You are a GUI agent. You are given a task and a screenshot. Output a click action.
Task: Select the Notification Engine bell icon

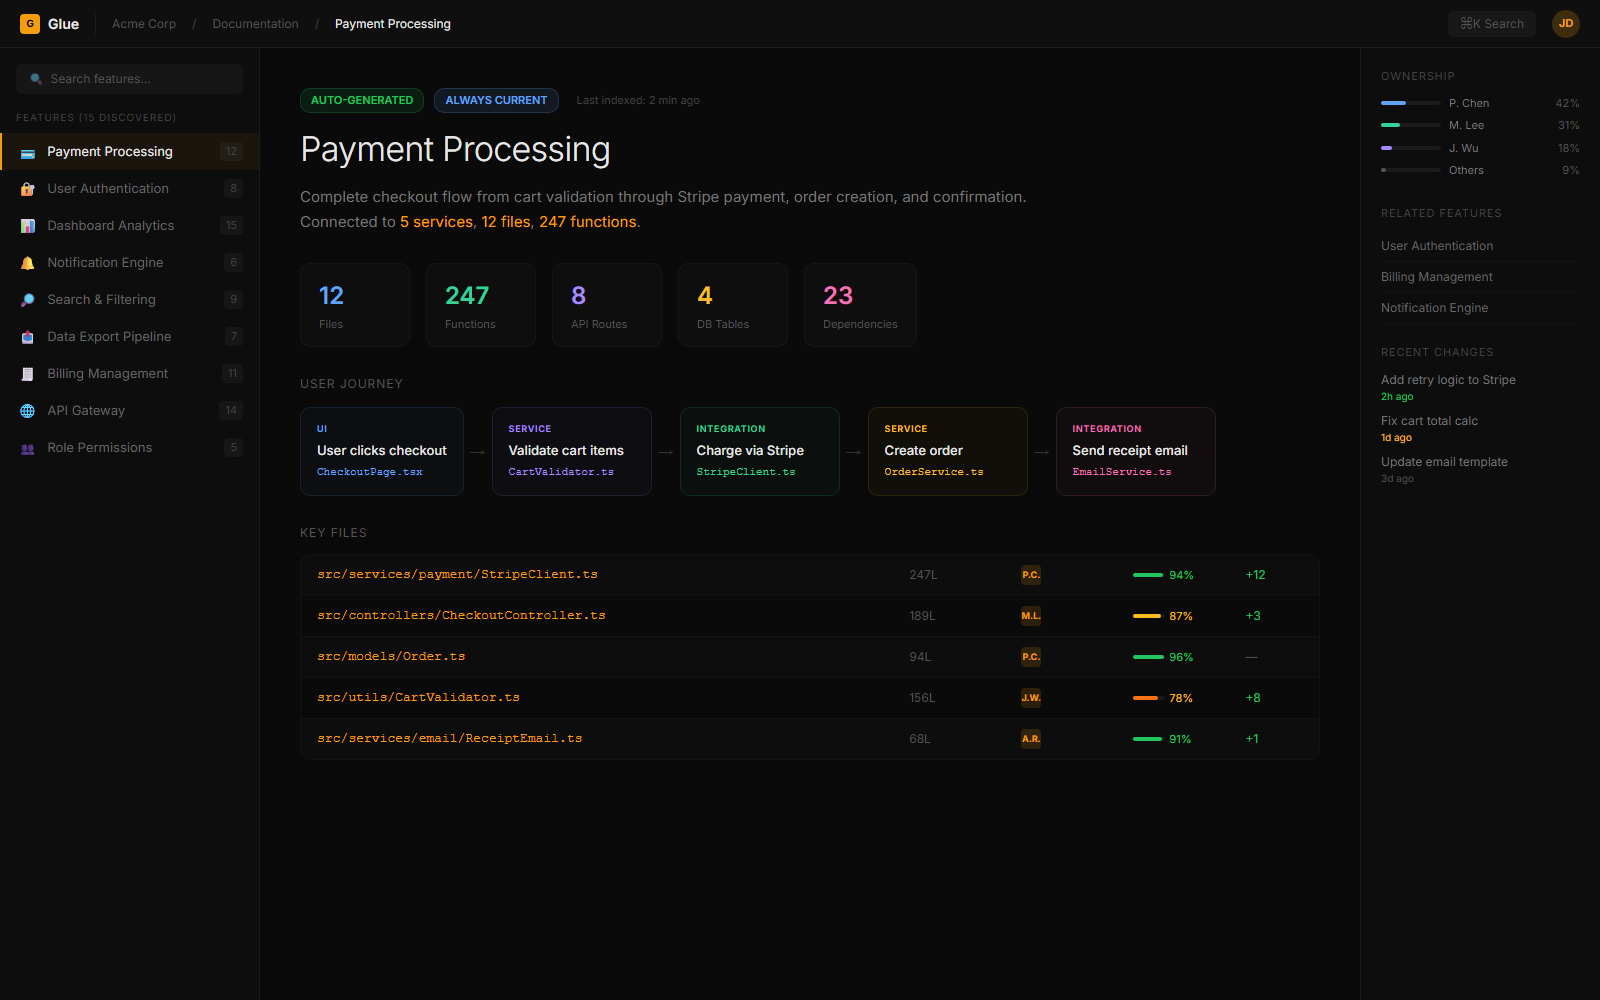(x=27, y=262)
